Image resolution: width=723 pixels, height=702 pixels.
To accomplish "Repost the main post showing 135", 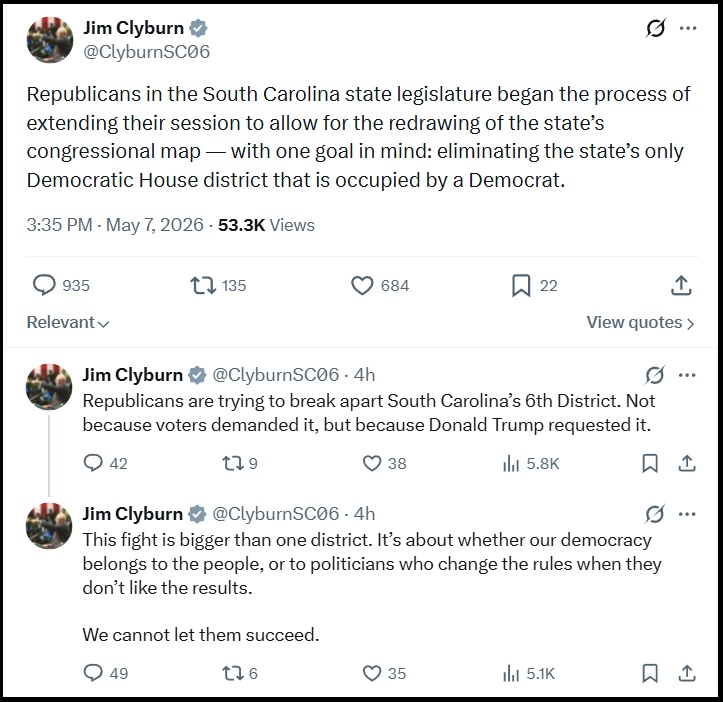I will (219, 285).
